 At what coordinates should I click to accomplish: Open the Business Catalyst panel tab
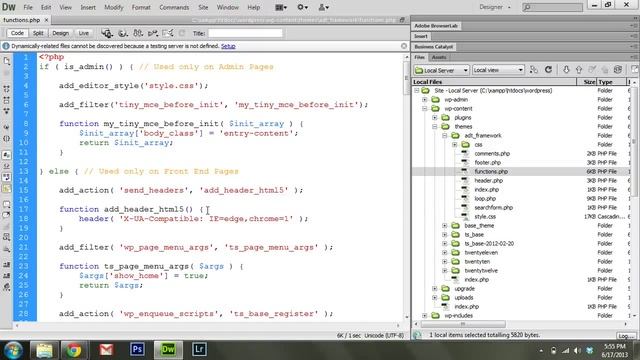pos(433,47)
